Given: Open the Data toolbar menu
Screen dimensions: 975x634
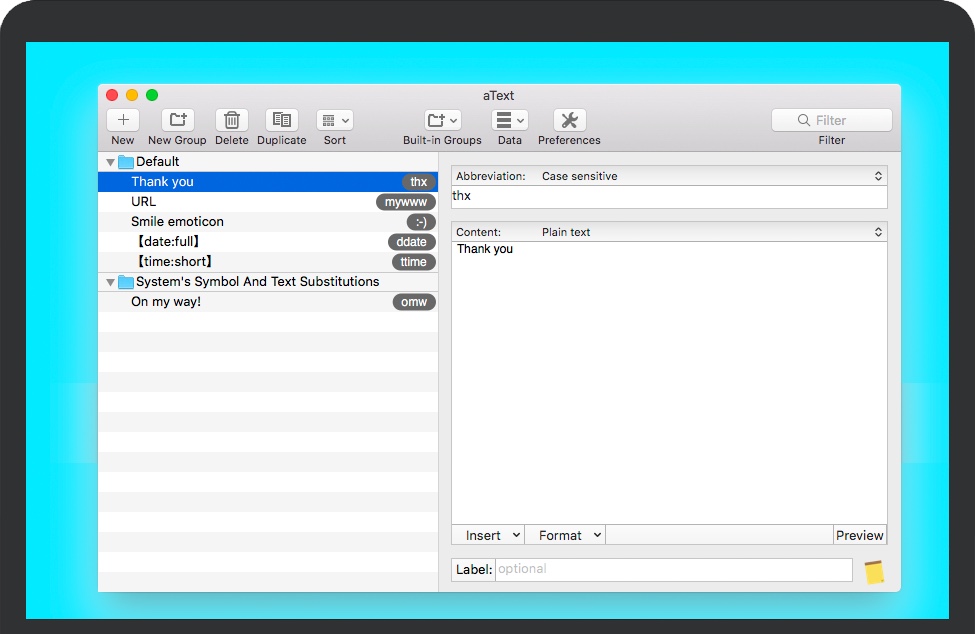Looking at the screenshot, I should [510, 120].
